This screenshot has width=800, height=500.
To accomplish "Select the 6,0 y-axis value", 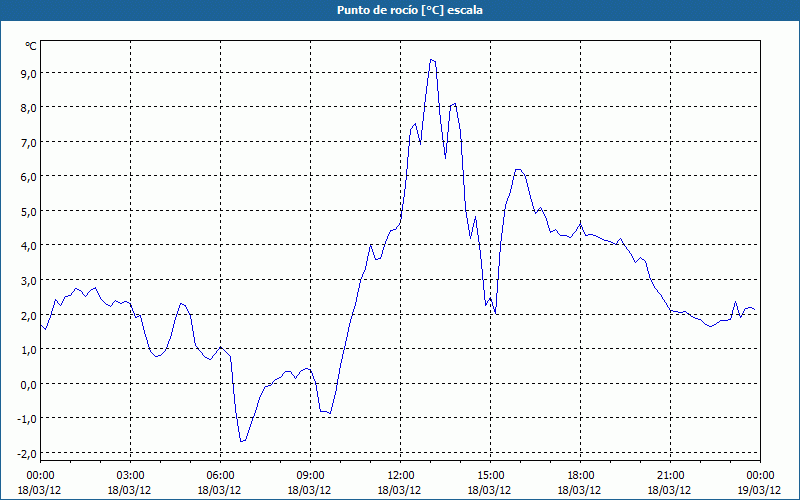I will click(x=29, y=177).
